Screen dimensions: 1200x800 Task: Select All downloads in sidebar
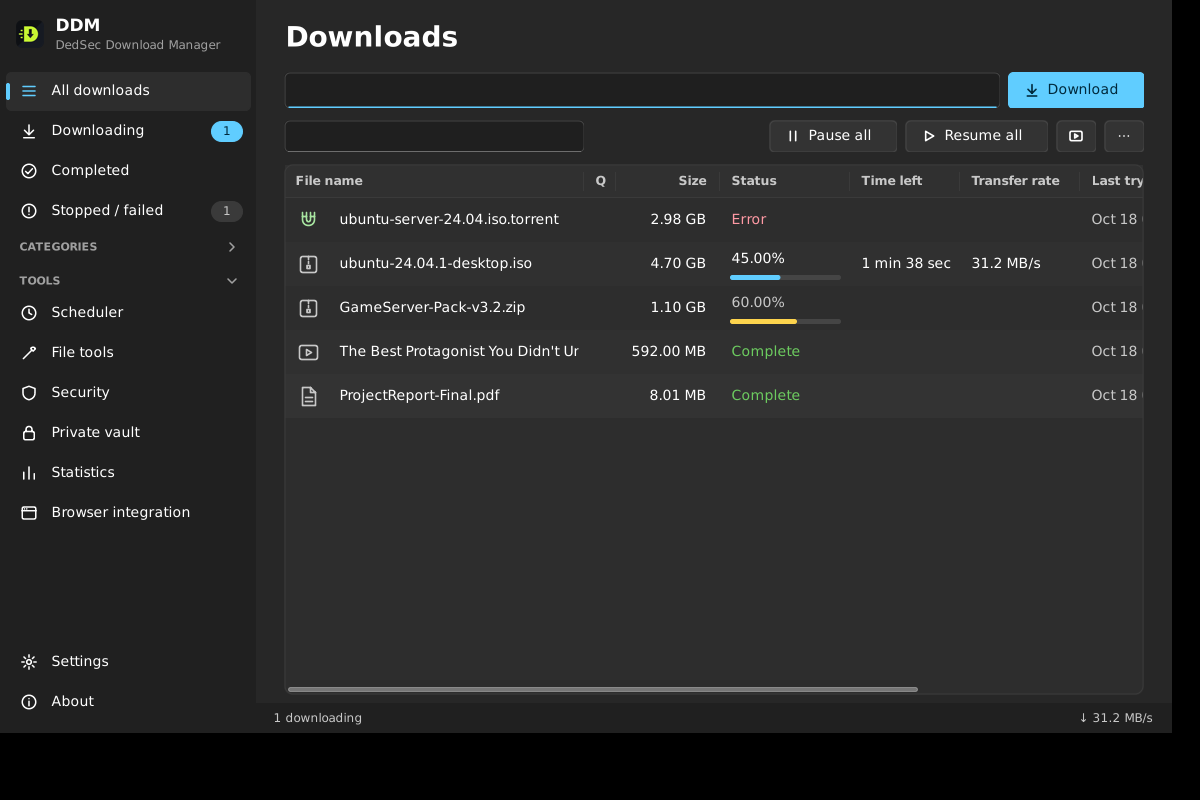point(128,91)
